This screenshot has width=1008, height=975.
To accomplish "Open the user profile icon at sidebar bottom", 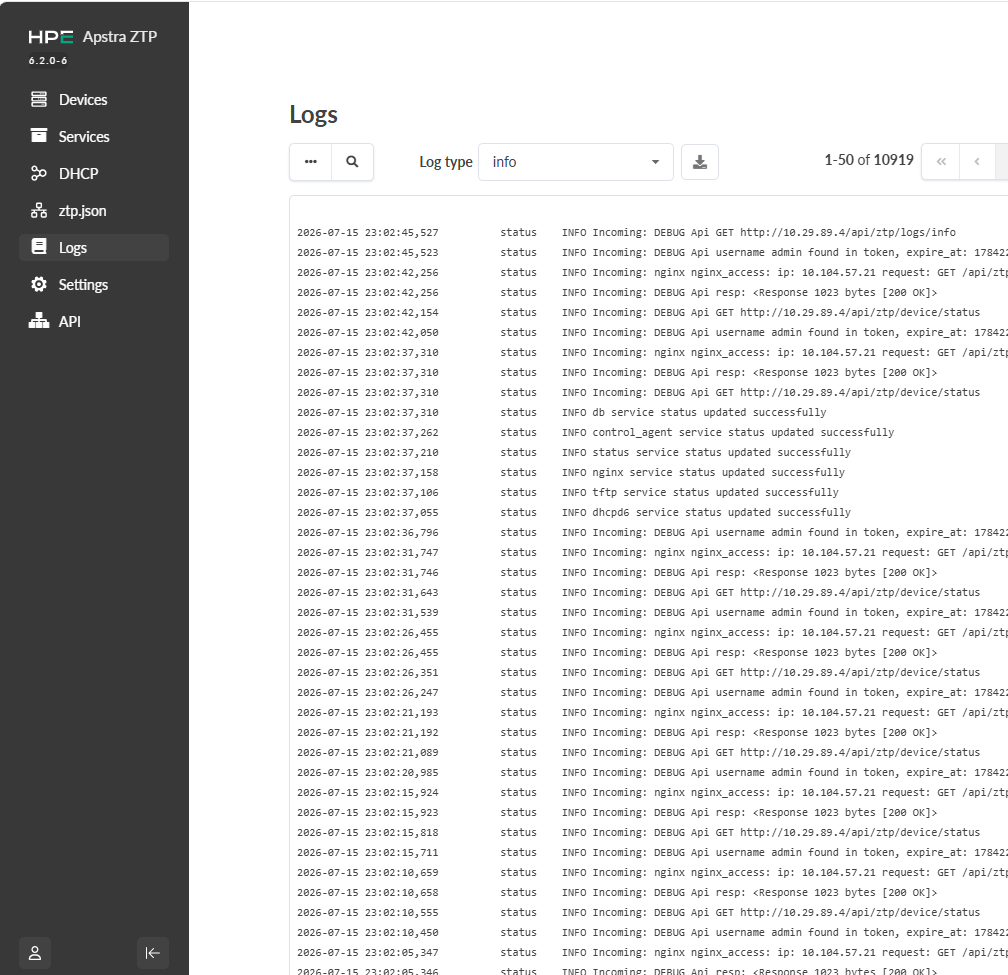I will point(35,953).
